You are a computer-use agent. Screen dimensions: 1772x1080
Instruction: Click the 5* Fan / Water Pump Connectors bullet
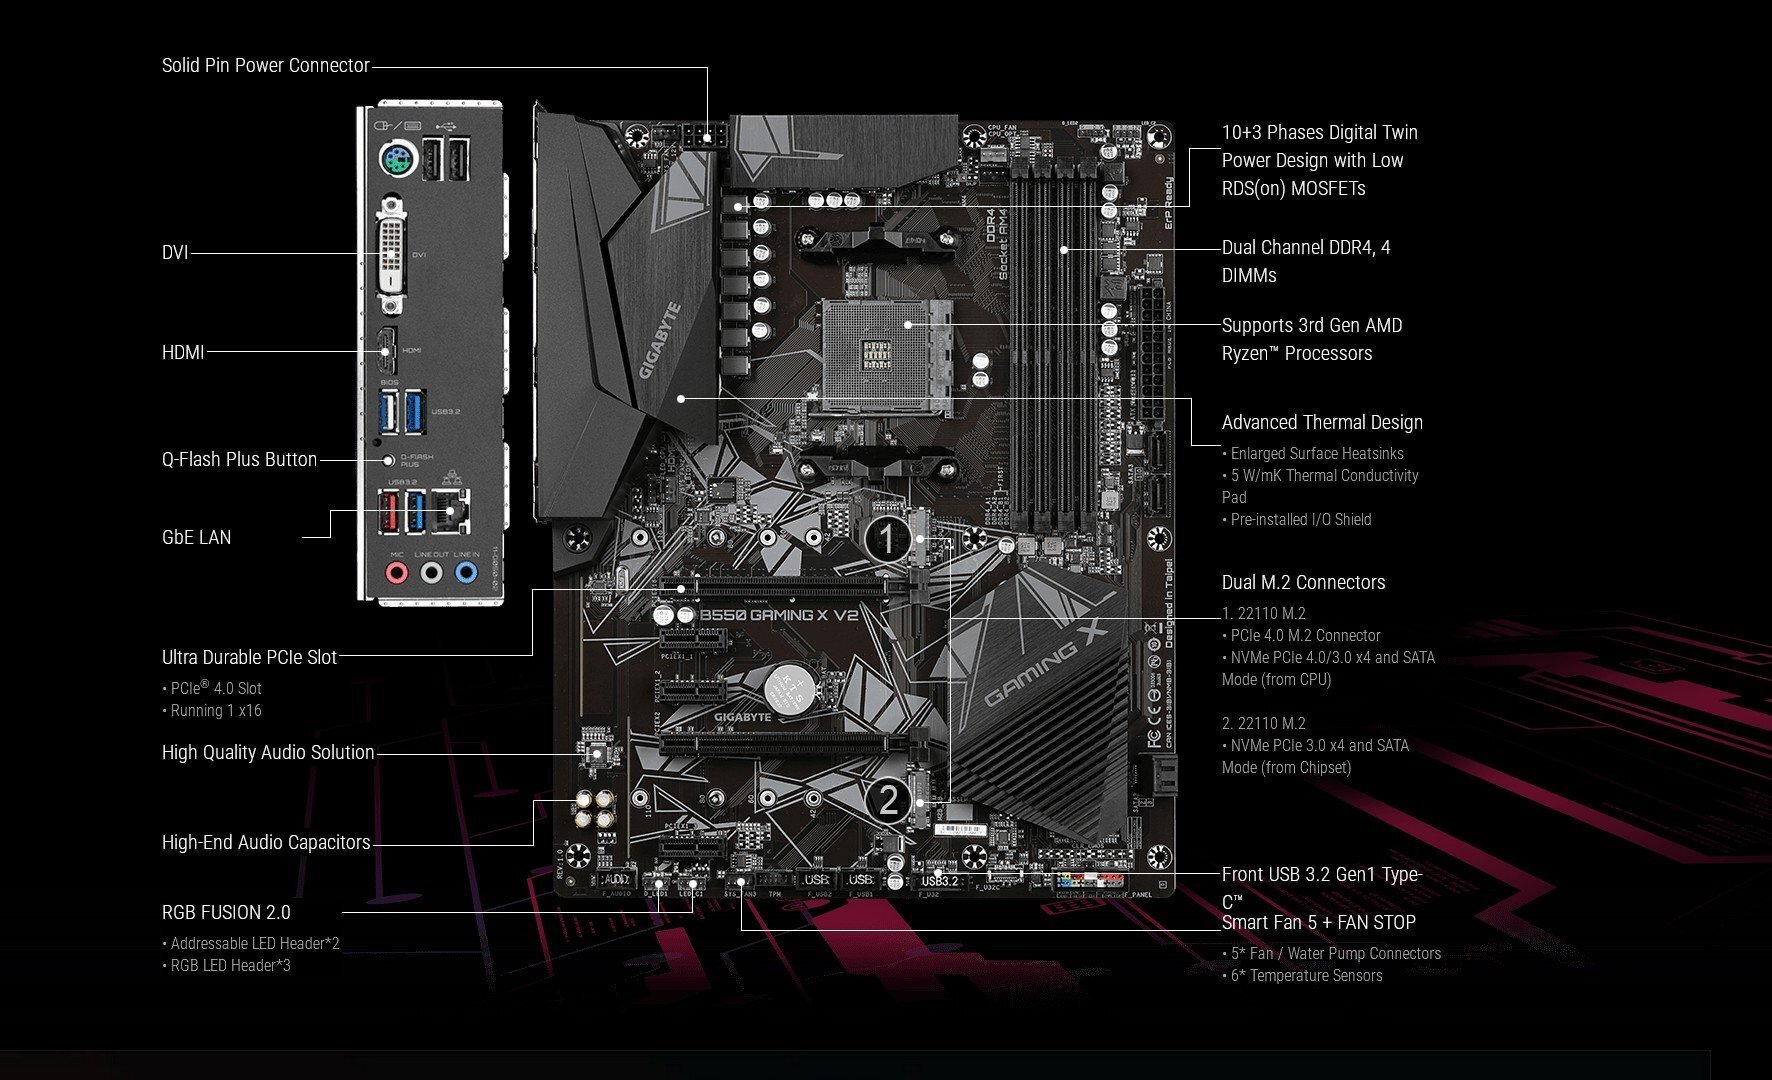1332,953
